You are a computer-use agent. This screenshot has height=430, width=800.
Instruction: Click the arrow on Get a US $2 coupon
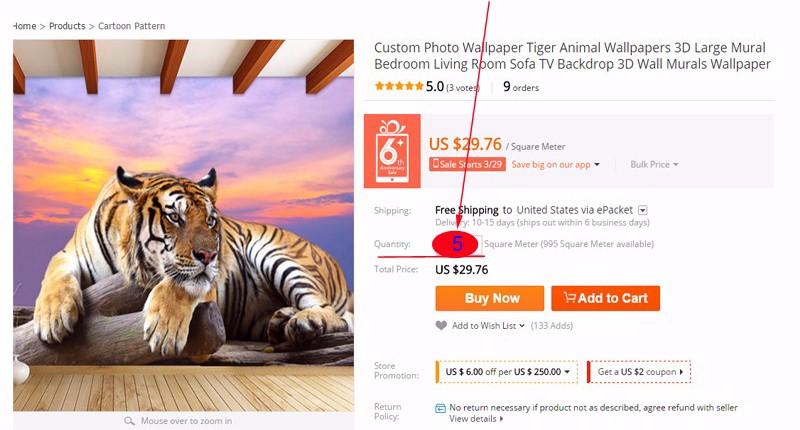coord(681,372)
